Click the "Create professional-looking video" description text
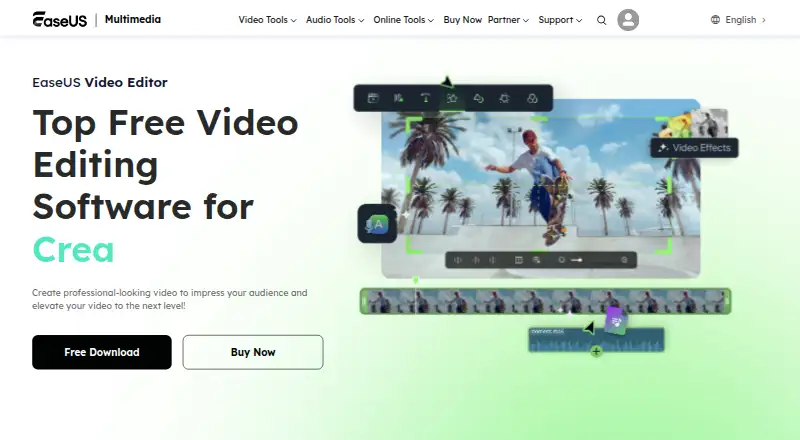 click(x=169, y=299)
